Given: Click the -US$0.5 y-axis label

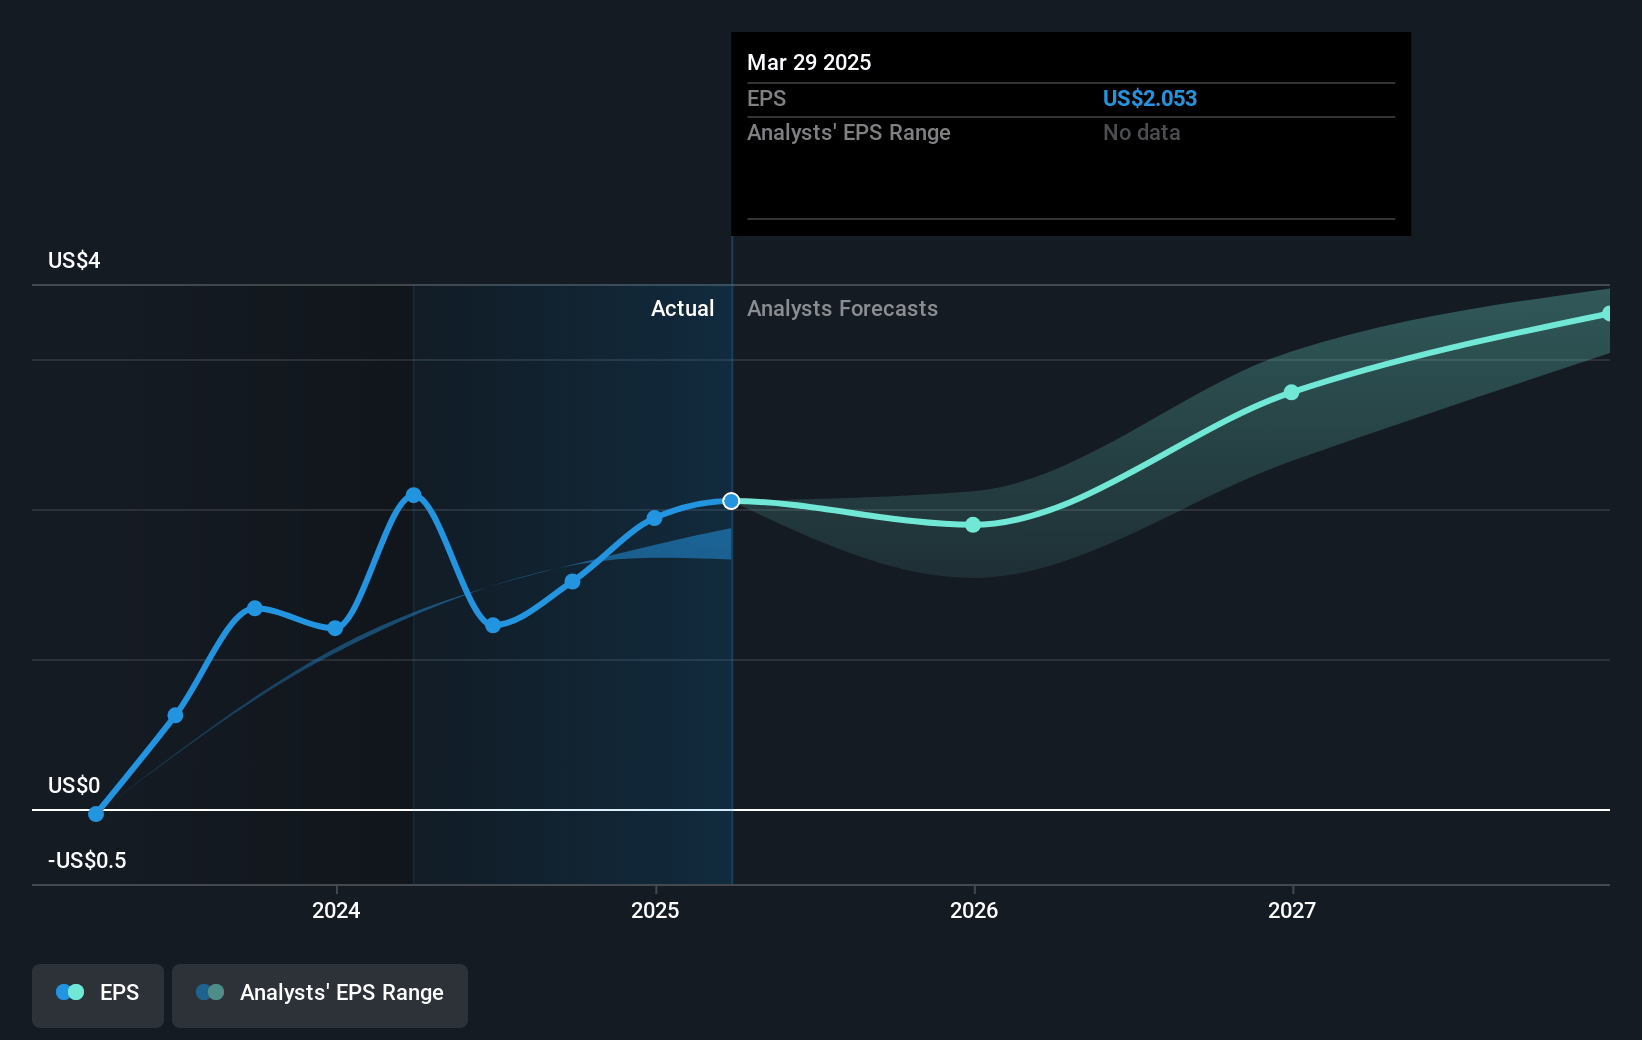Looking at the screenshot, I should point(87,860).
